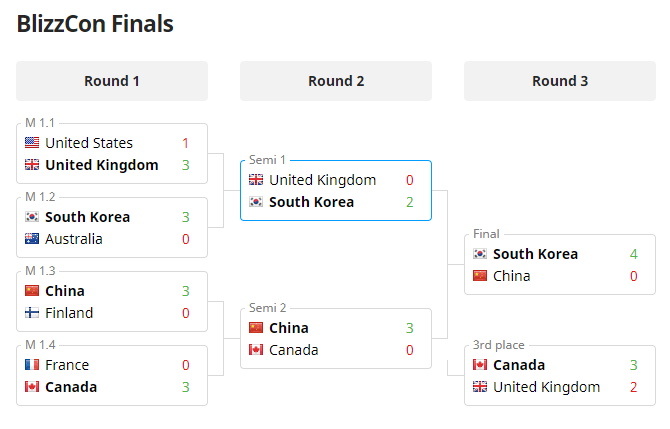
Task: Click the France flag icon in M 1.4
Action: [32, 365]
